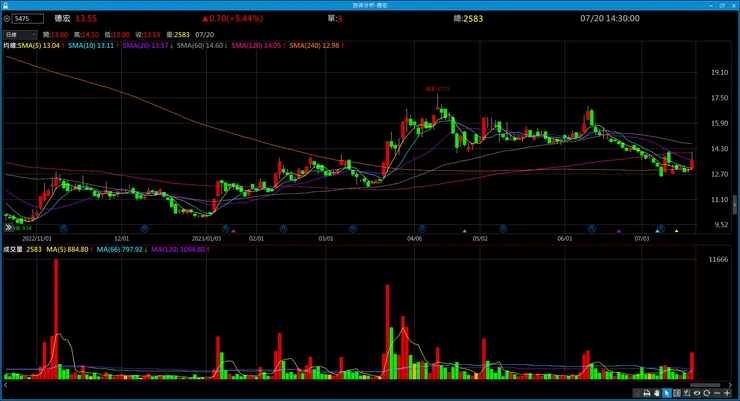Select the arrow cursor tool
This screenshot has width=740, height=401.
(666, 393)
